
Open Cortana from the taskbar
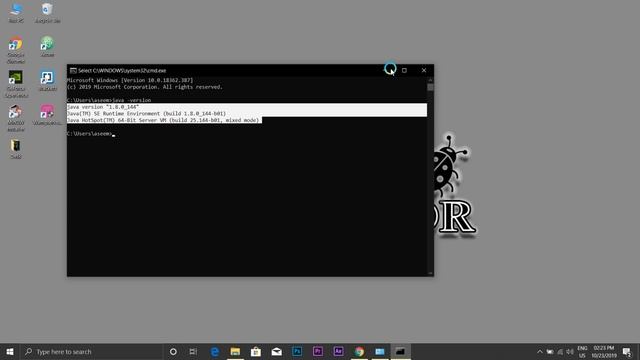pyautogui.click(x=173, y=351)
